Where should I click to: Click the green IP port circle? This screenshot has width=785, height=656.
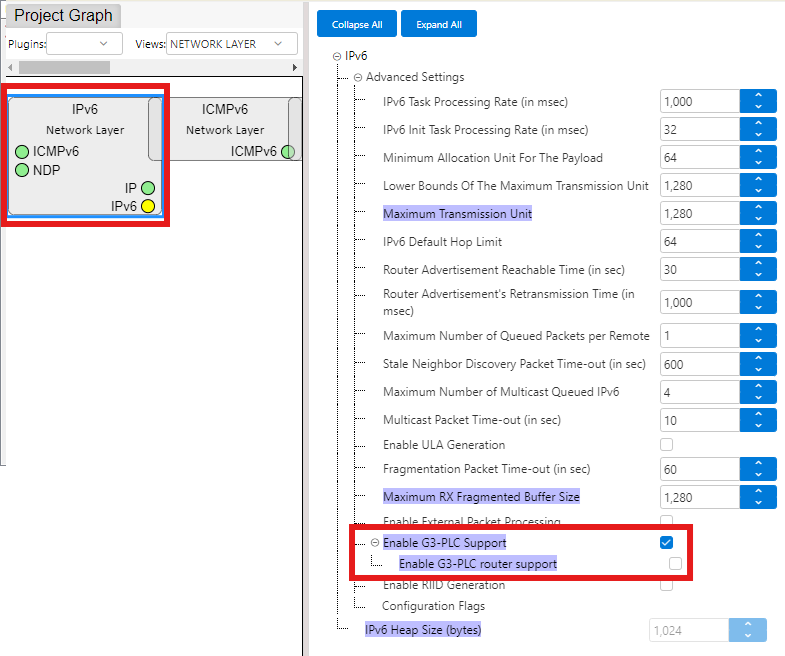[148, 188]
